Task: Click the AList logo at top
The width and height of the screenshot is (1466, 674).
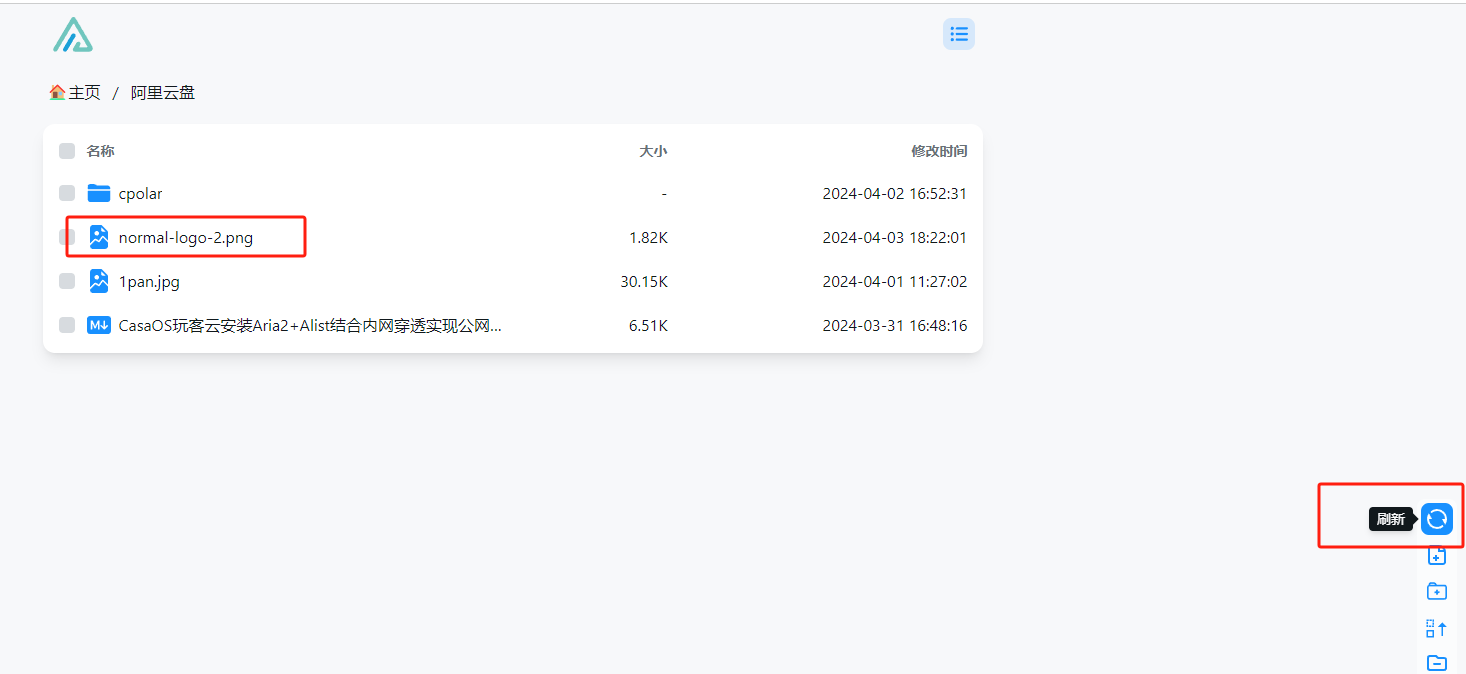Action: [x=73, y=34]
